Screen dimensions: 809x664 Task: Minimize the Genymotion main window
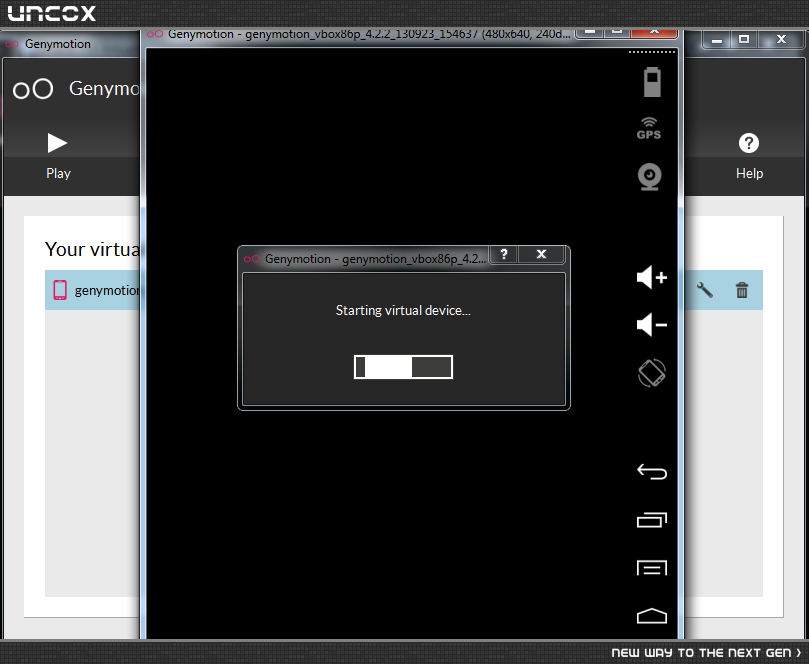point(717,40)
